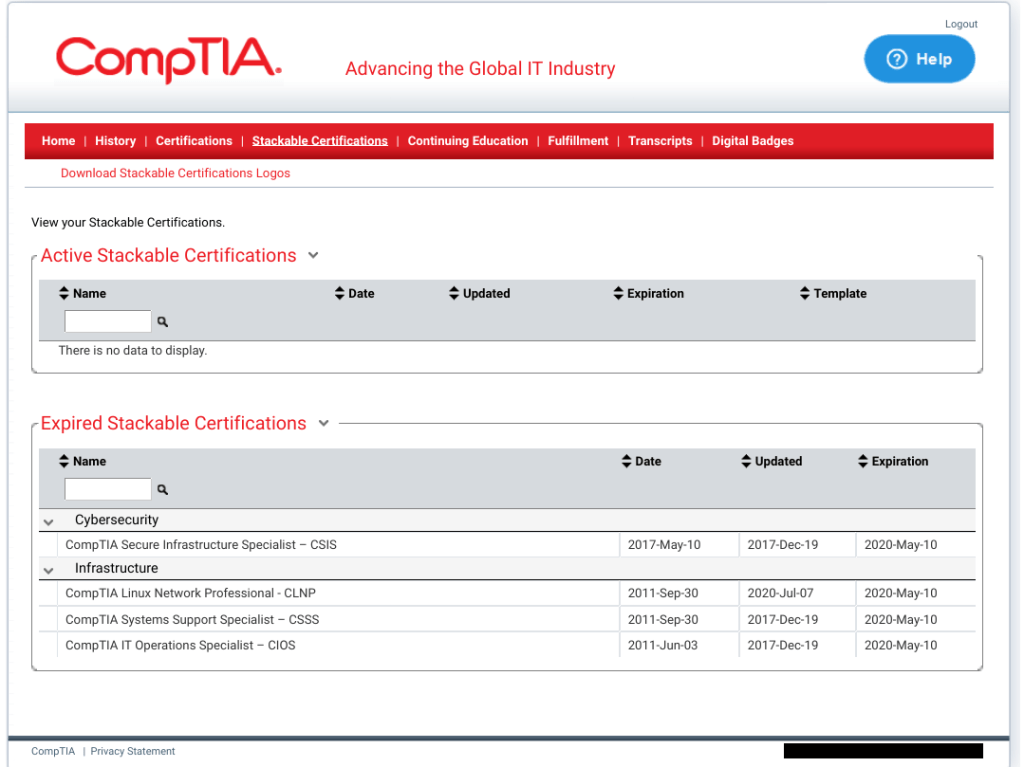Sort Active Certifications by Name column
1024x767 pixels.
pos(82,294)
